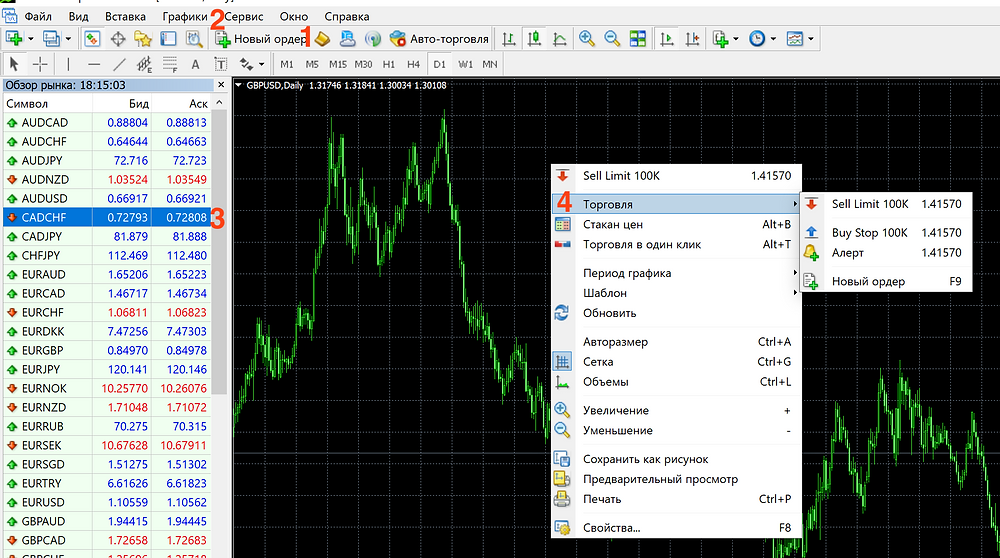Click the clock Periods icon

click(x=757, y=39)
